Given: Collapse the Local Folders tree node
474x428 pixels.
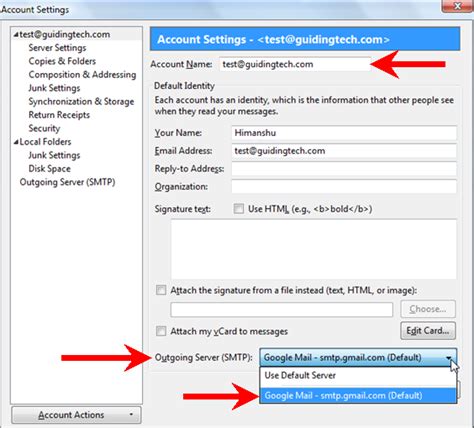Looking at the screenshot, I should pyautogui.click(x=16, y=142).
